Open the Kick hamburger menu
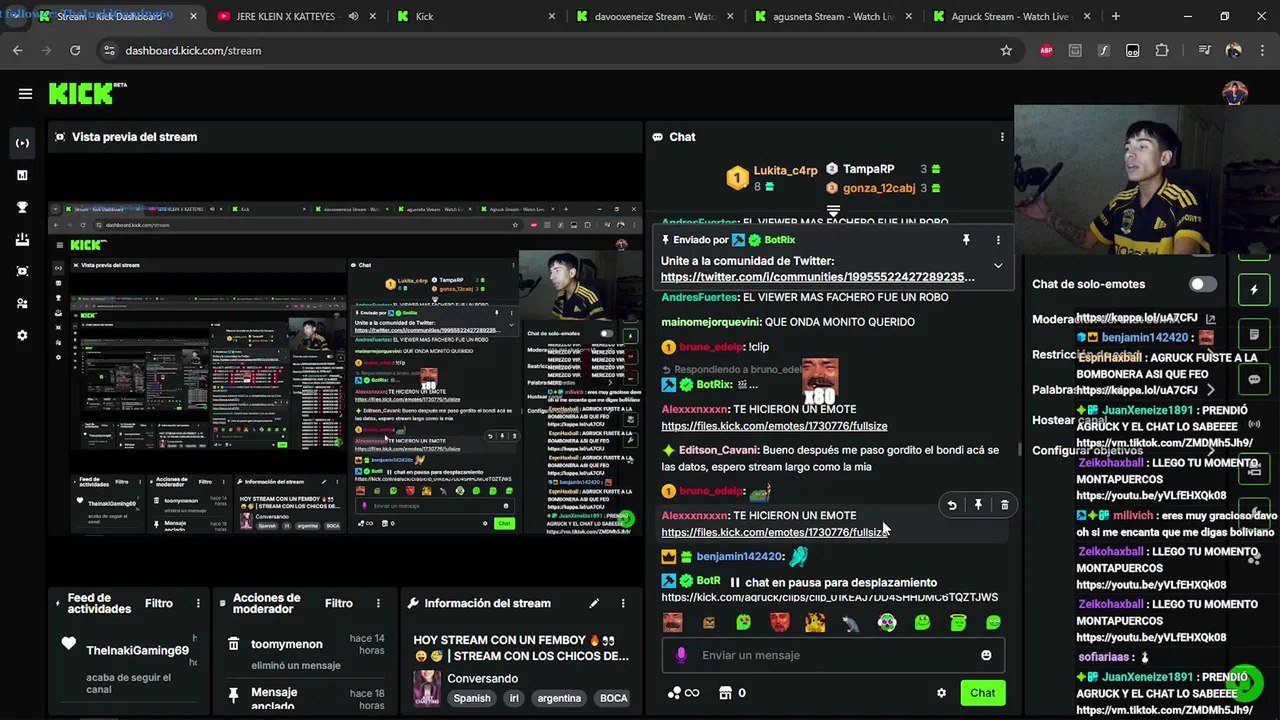1280x720 pixels. 25,94
